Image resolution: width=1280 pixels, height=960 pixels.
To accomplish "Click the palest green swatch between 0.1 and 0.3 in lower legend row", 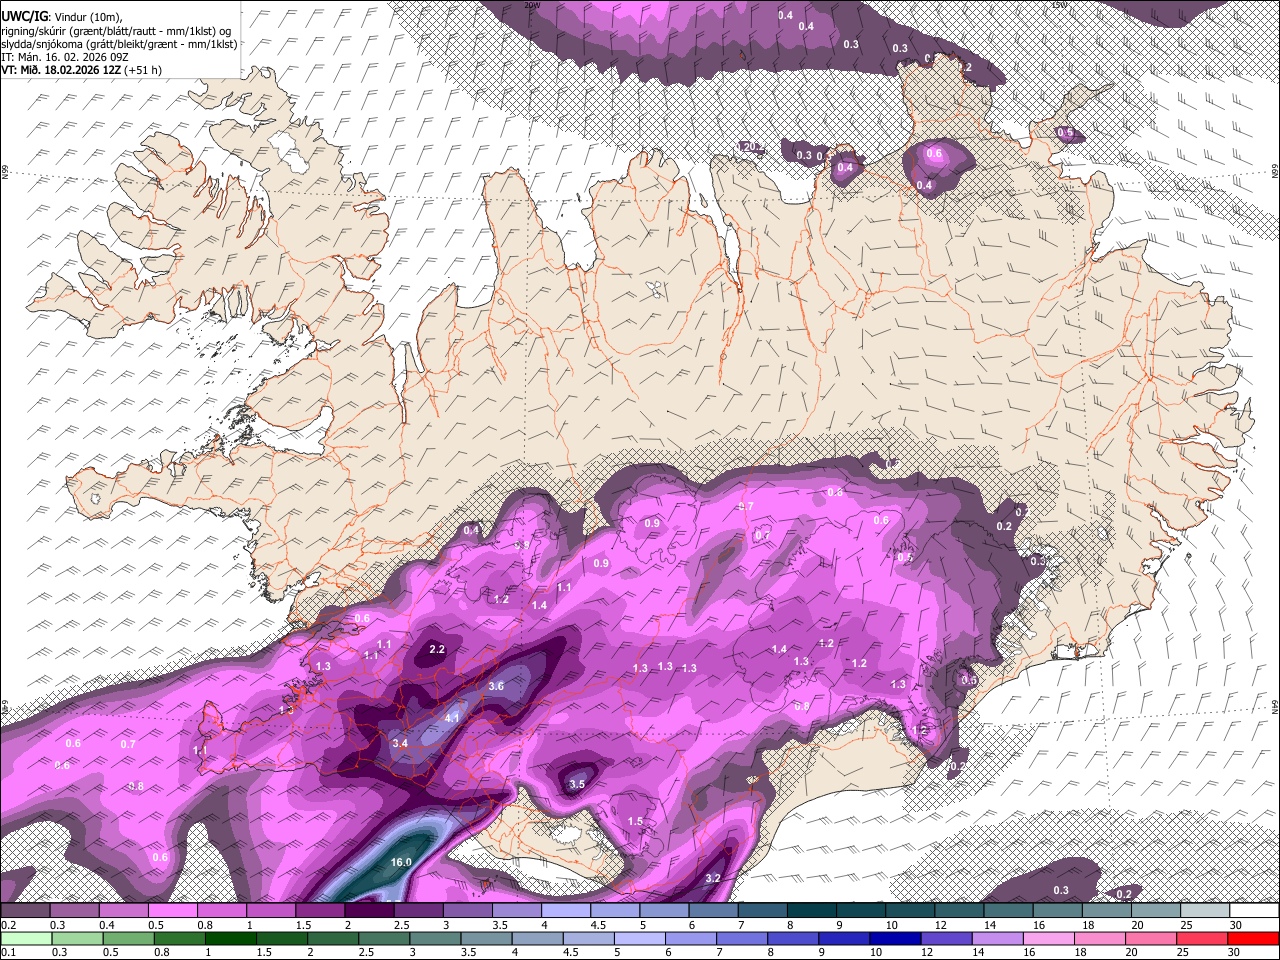I will pos(24,939).
